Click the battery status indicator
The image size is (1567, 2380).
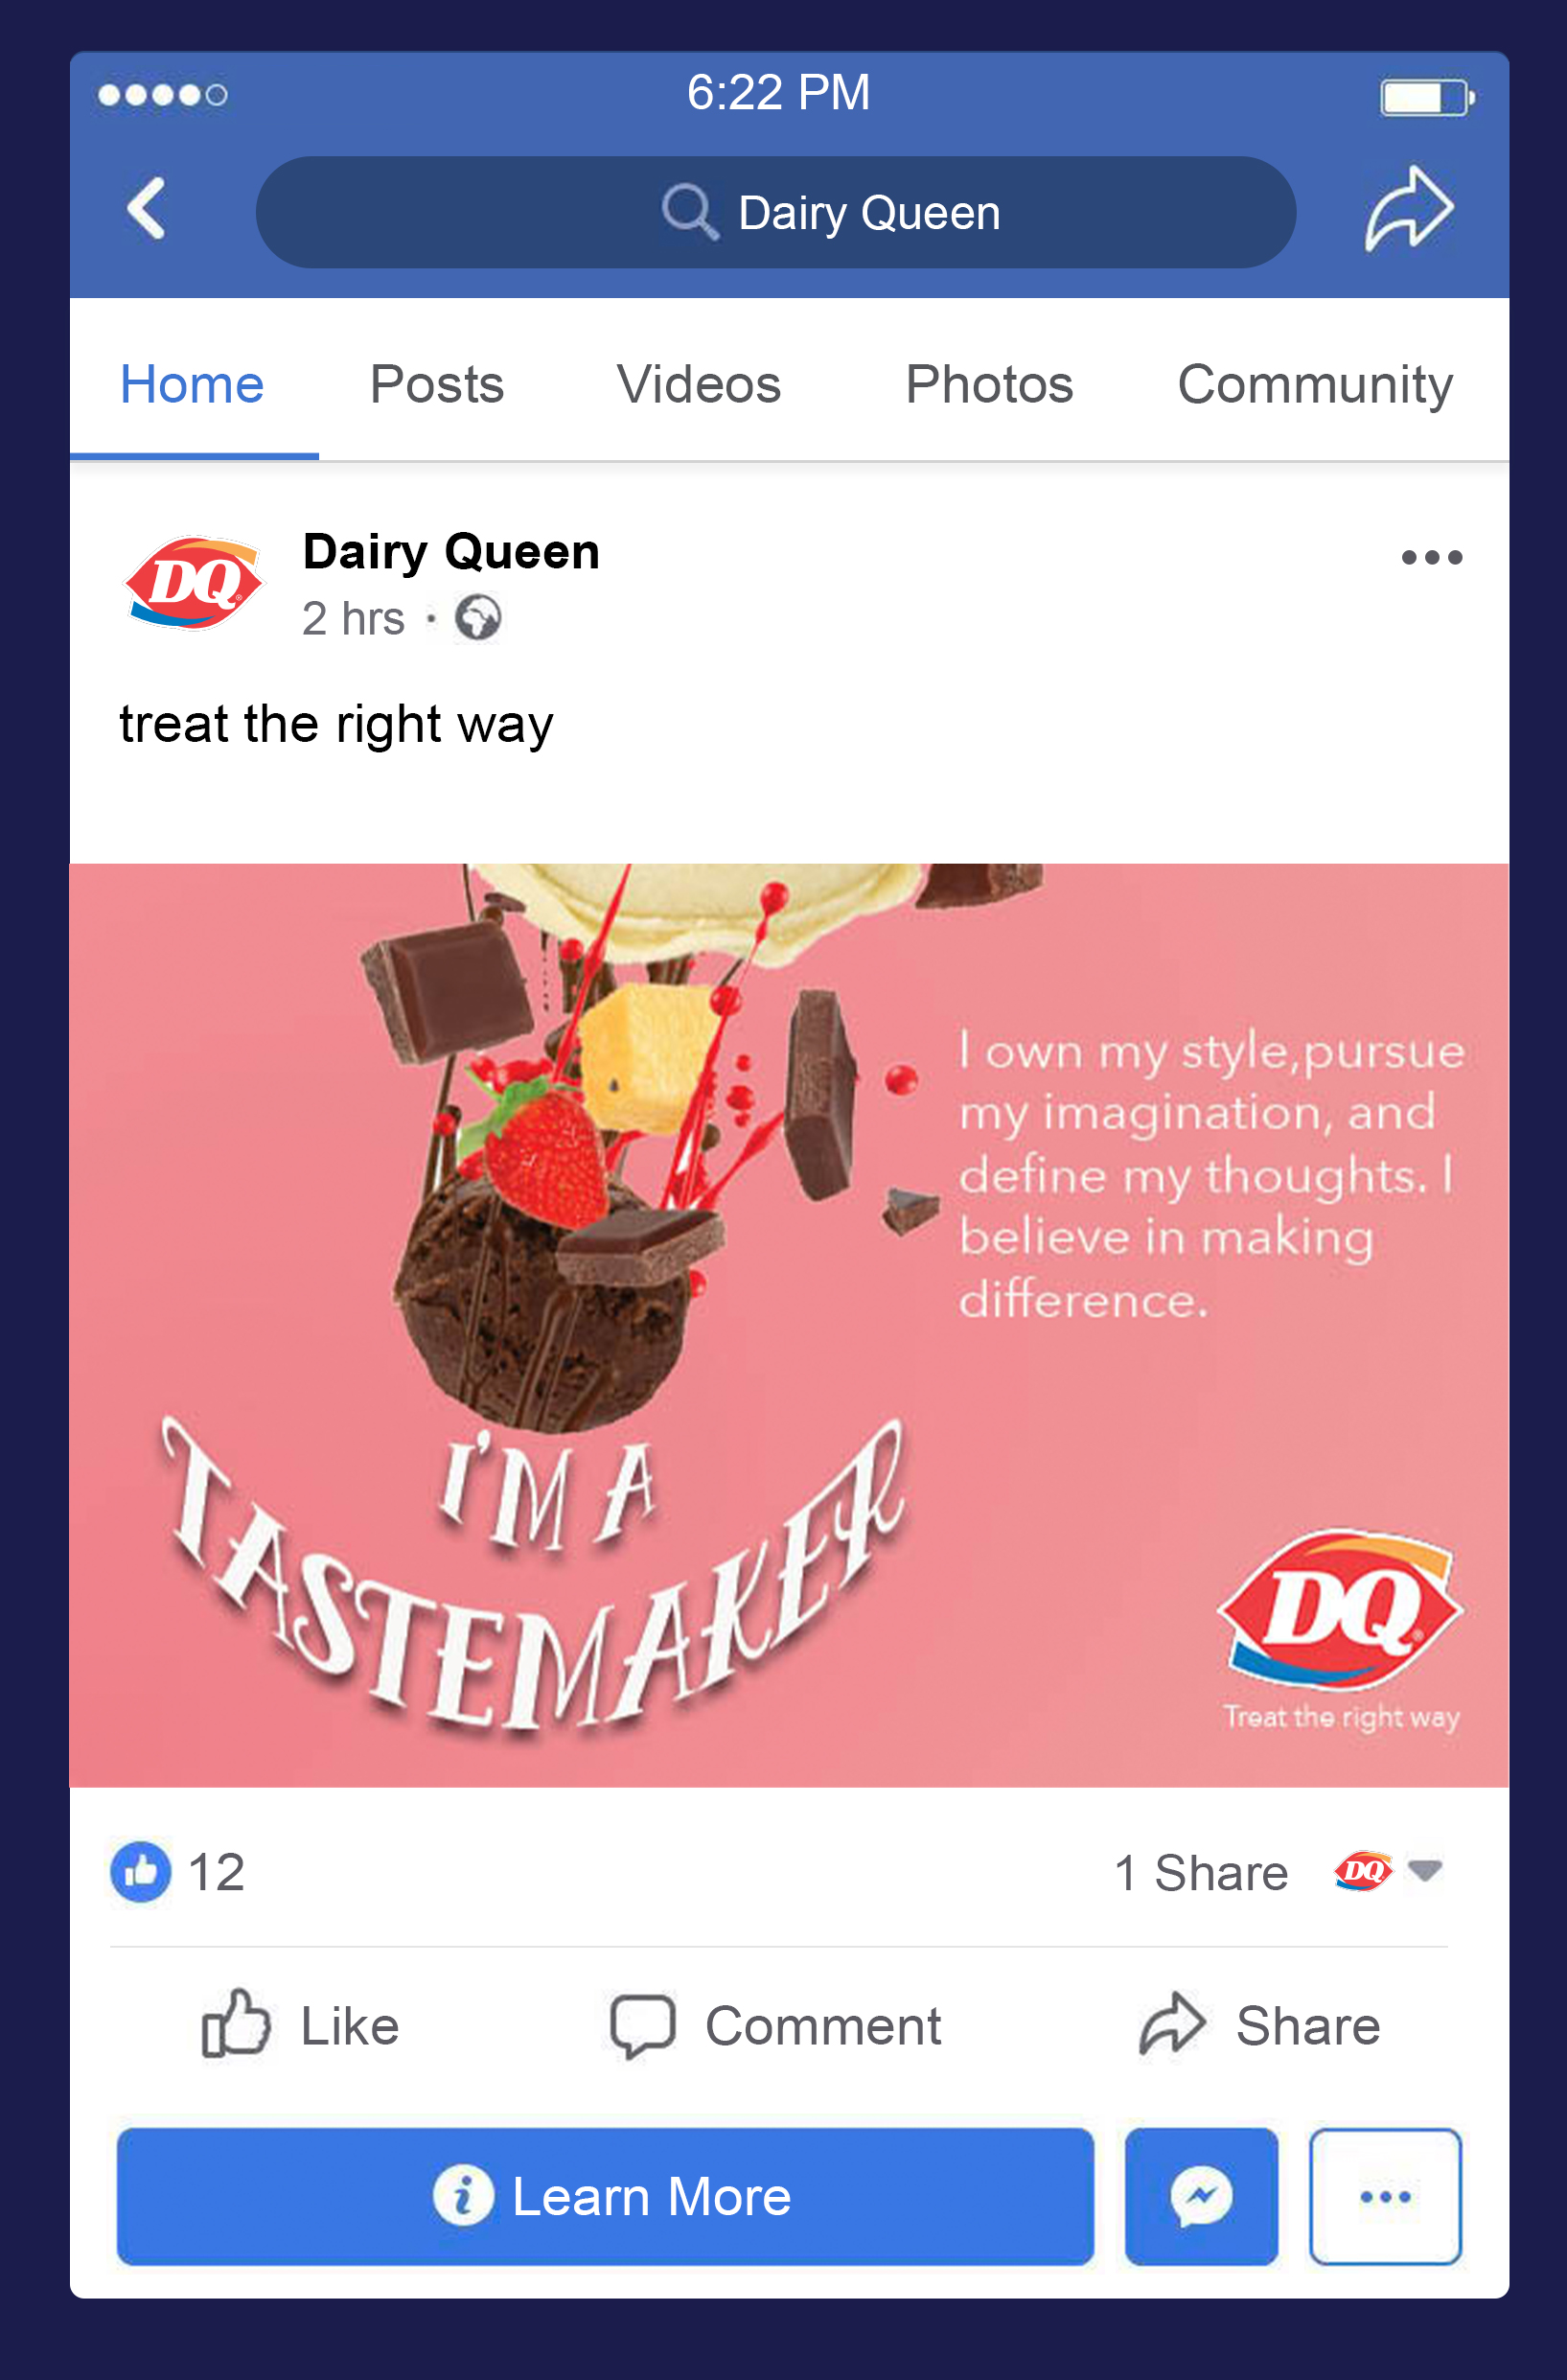coord(1427,97)
